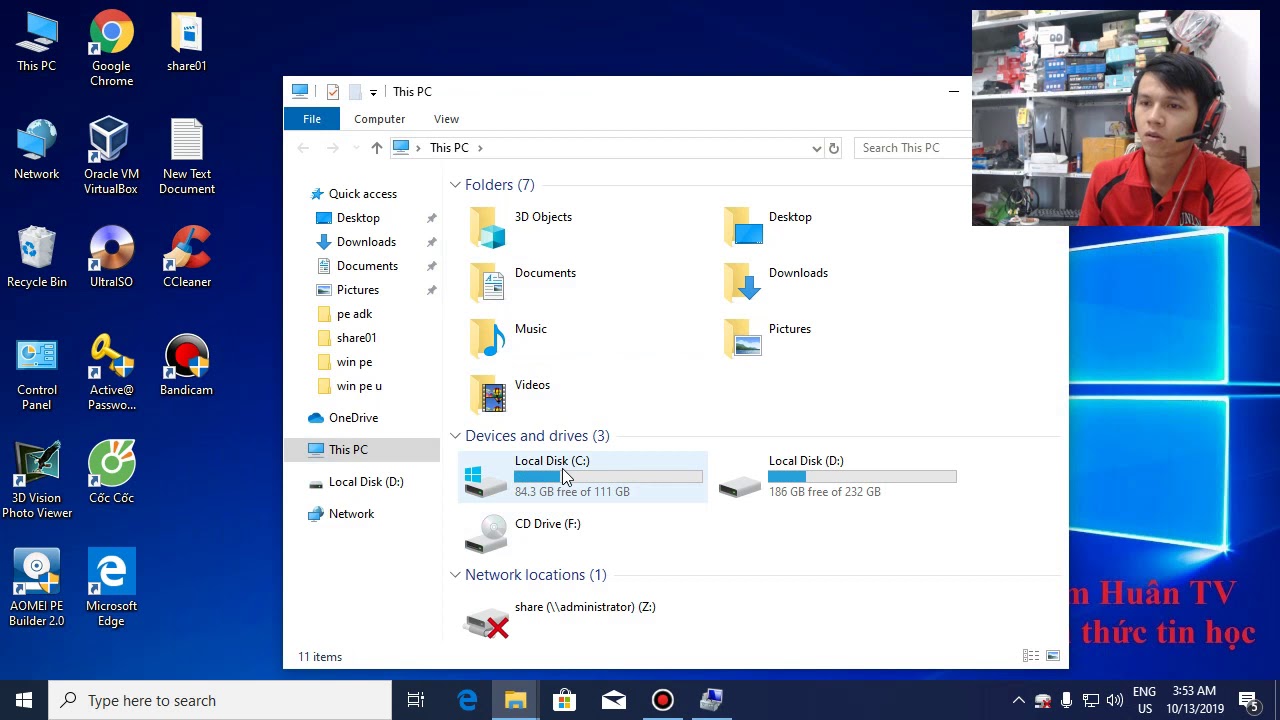Open the win pe u folder in sidebar

pyautogui.click(x=359, y=386)
